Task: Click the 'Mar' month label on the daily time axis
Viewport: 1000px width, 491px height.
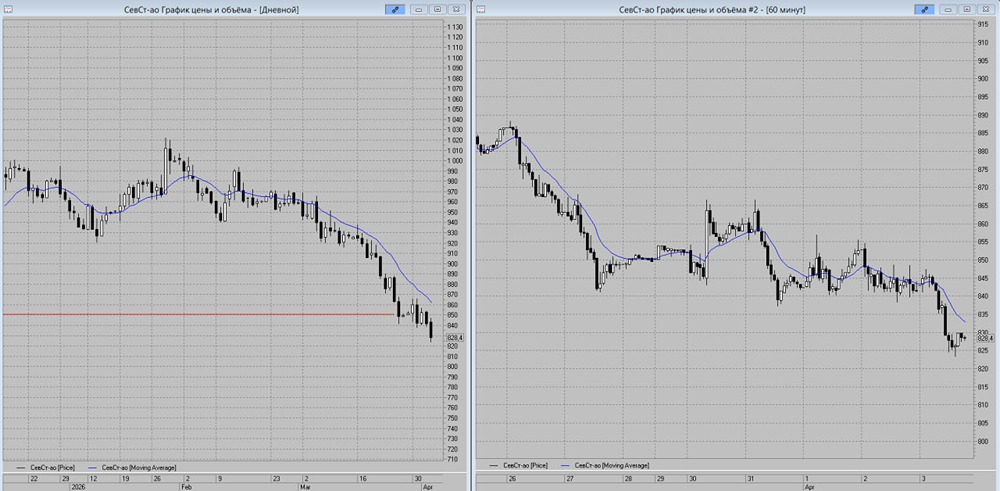Action: (x=305, y=485)
